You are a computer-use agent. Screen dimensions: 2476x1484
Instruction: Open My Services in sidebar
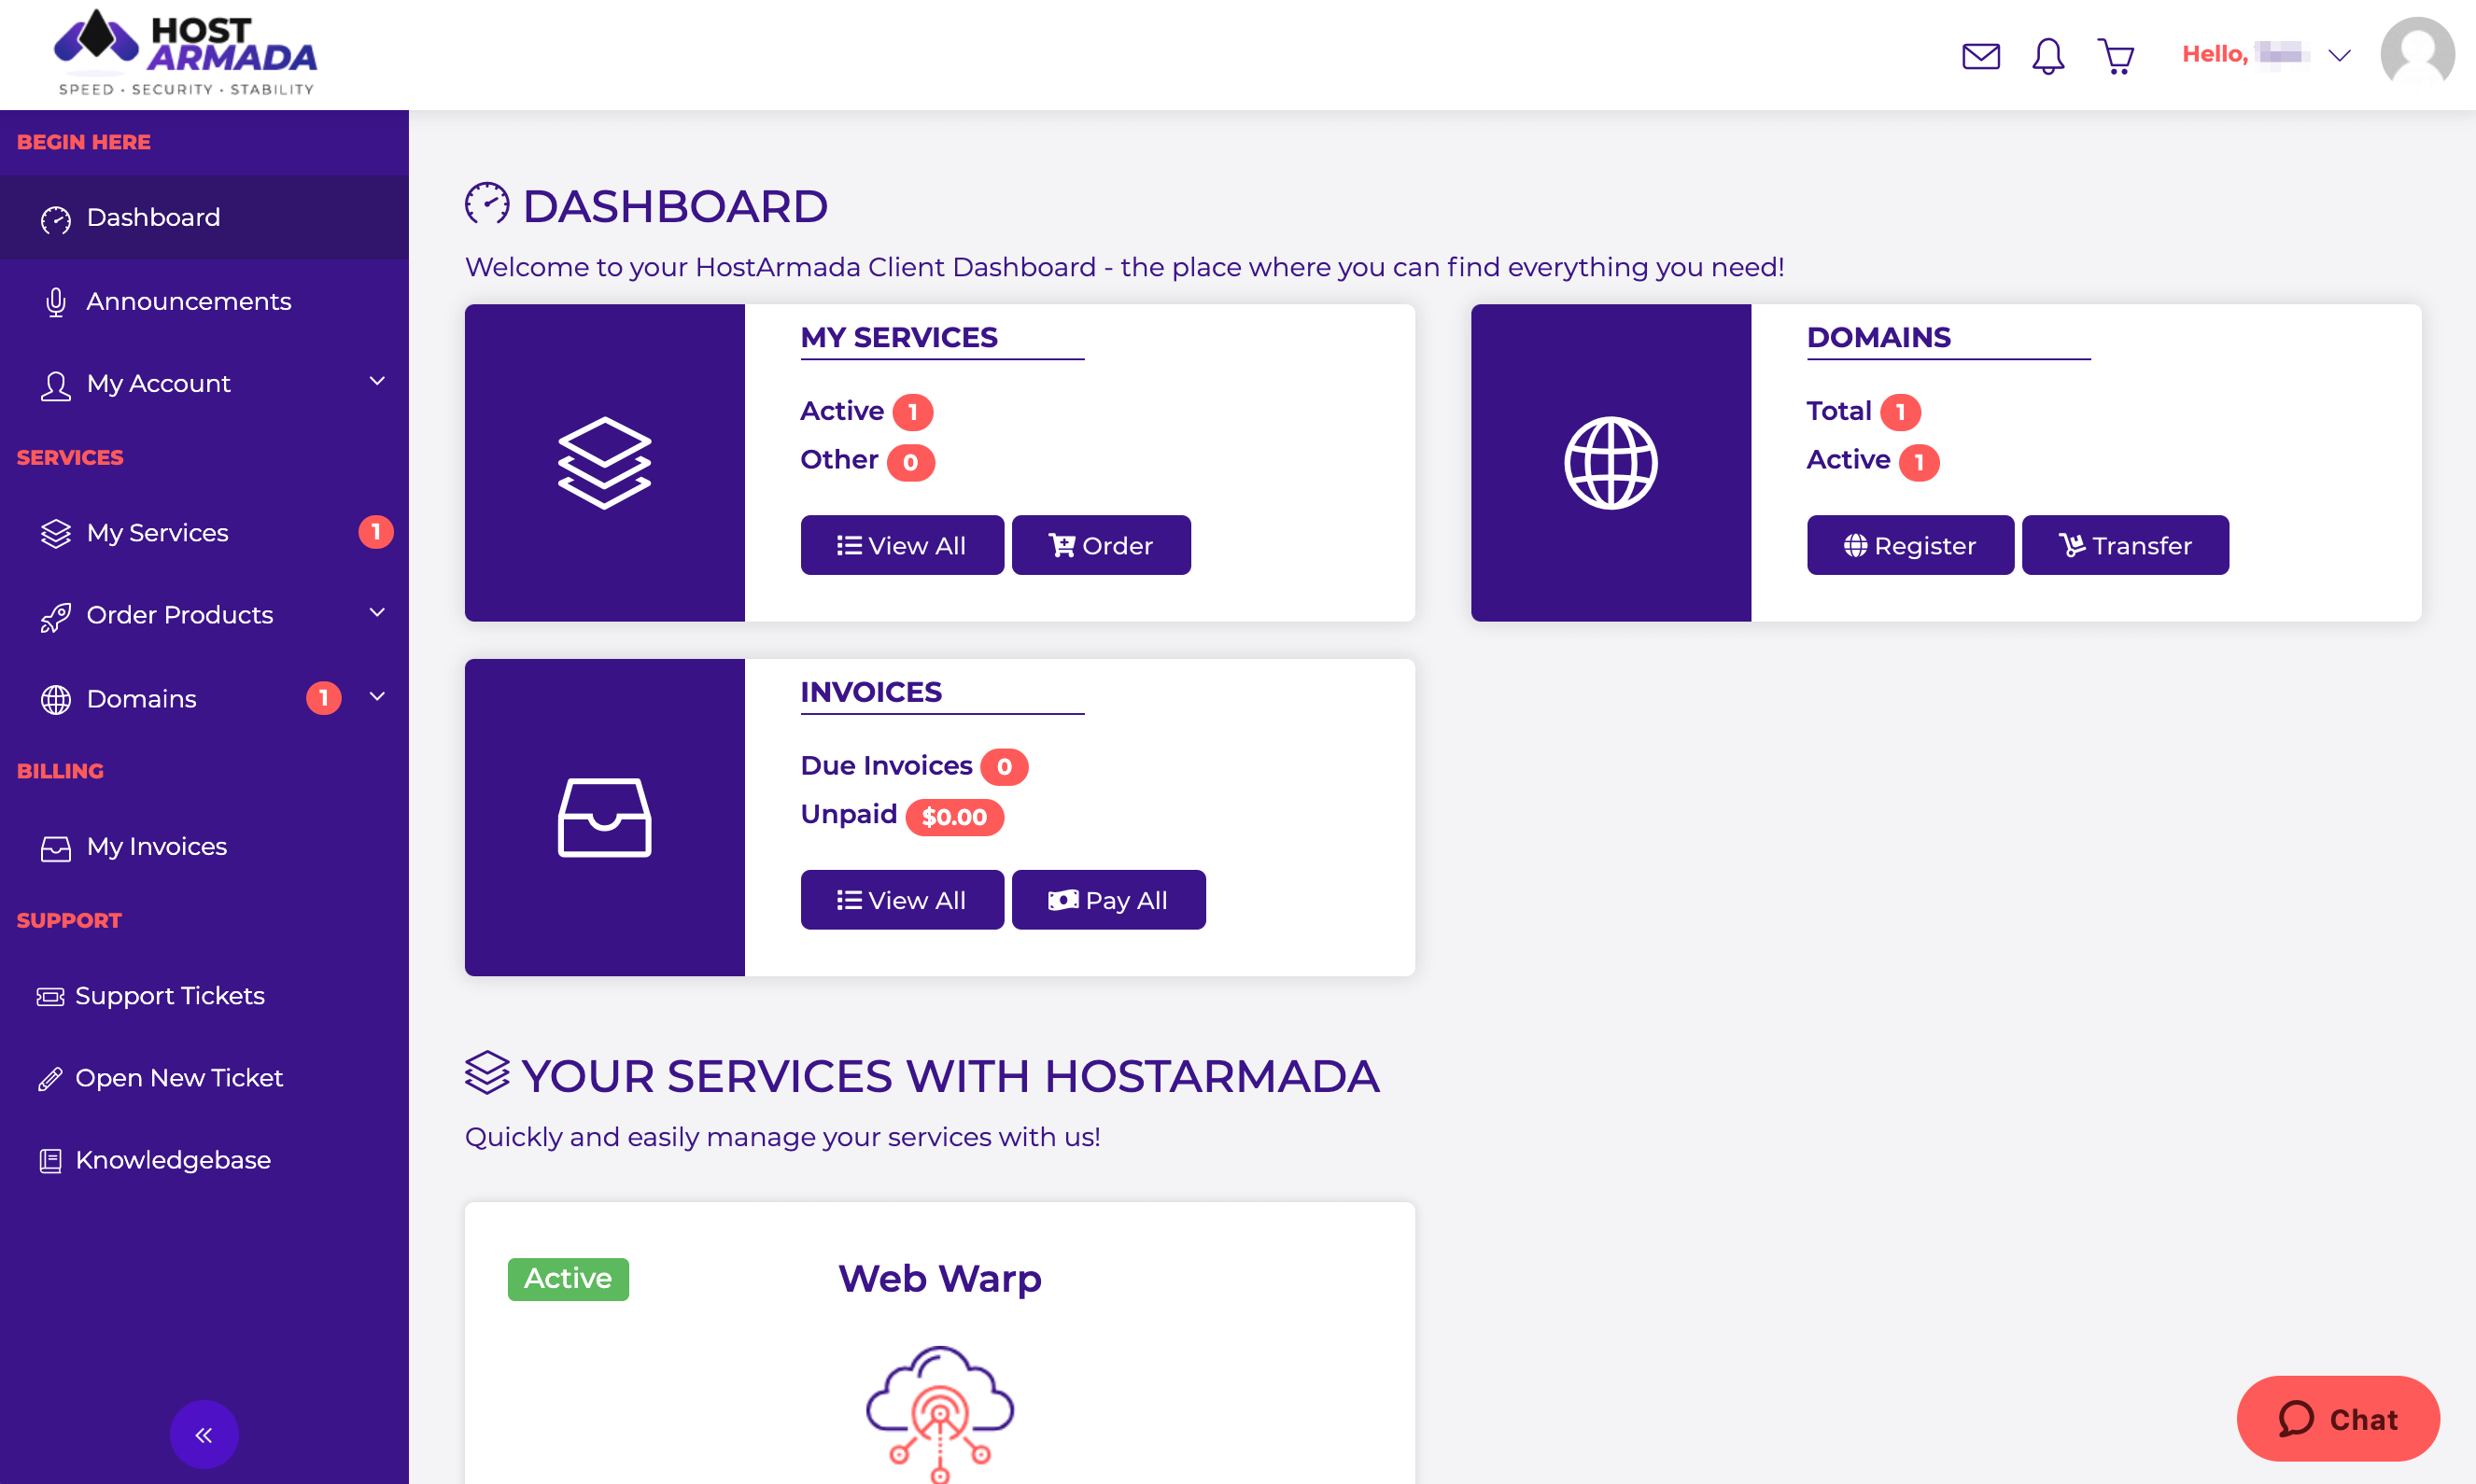point(204,533)
